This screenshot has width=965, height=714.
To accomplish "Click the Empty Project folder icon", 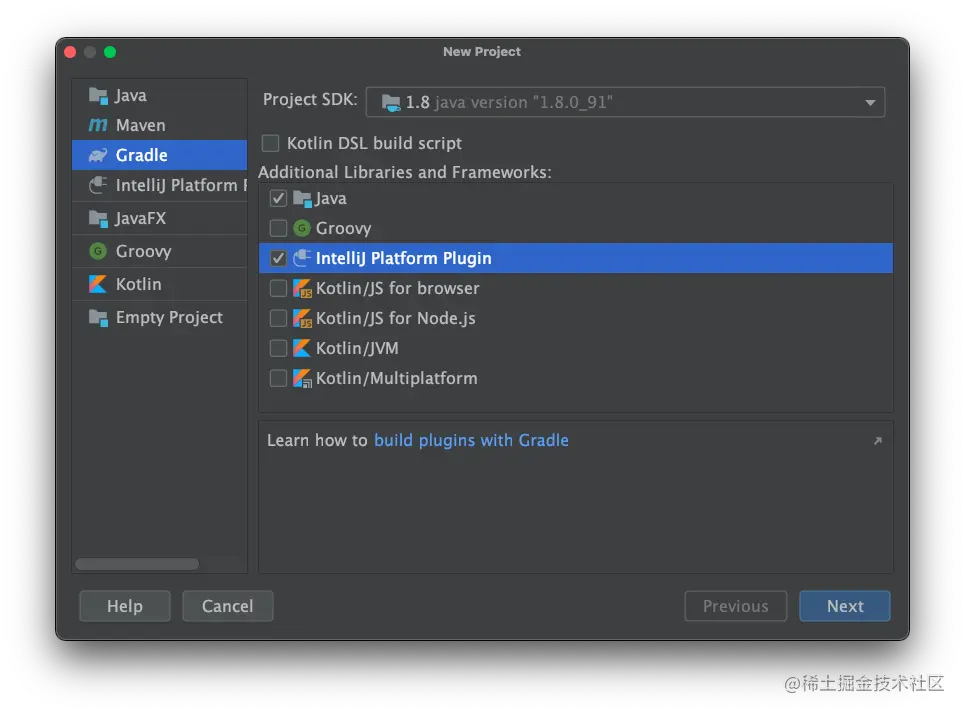I will pos(98,318).
